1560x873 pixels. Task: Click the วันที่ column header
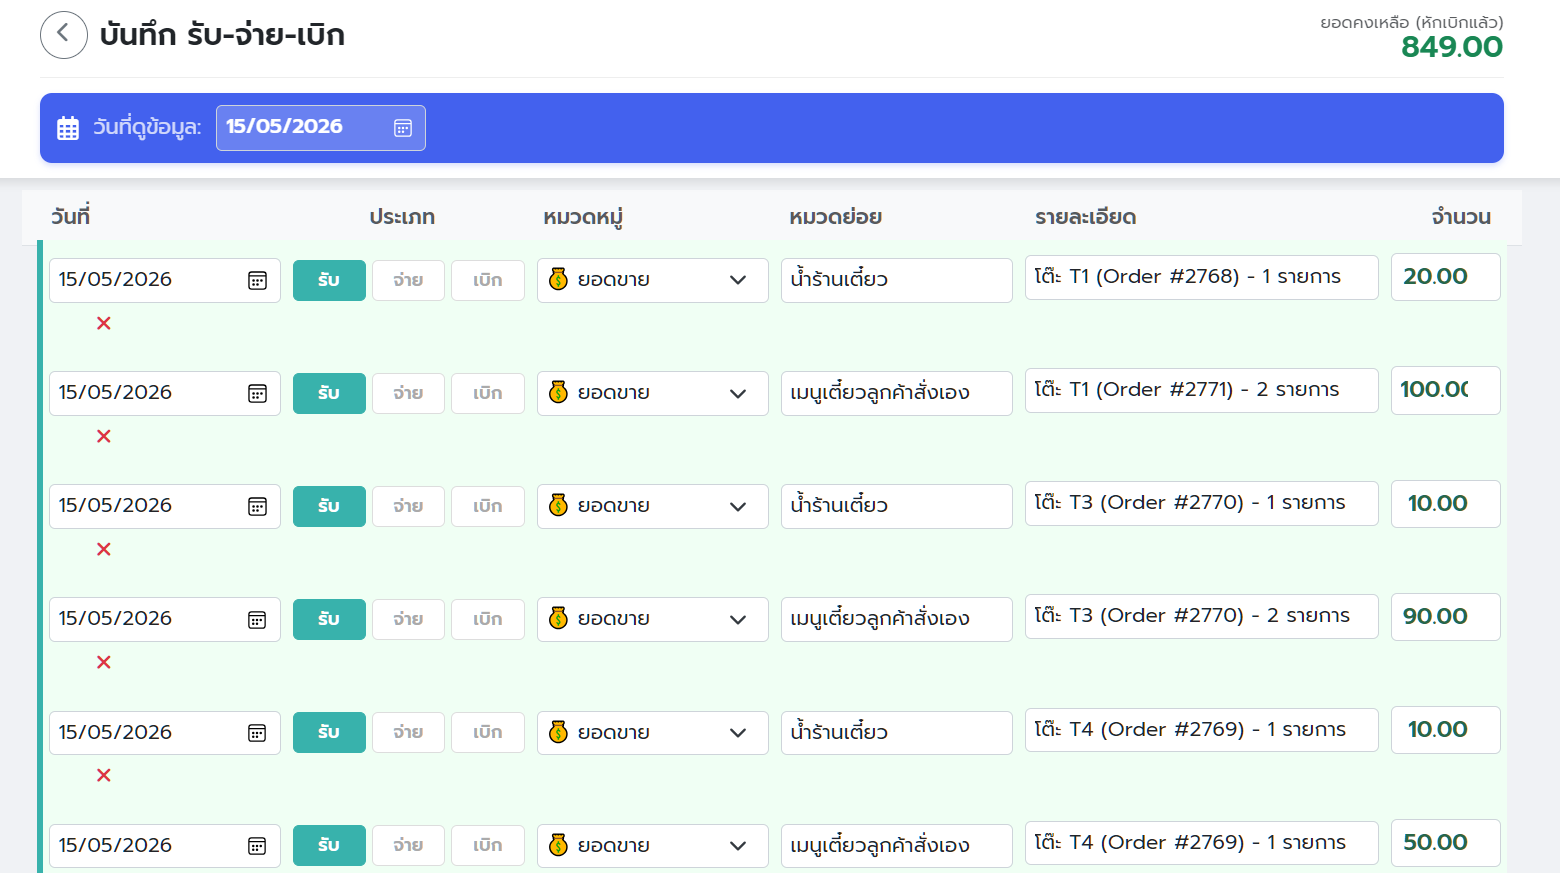70,216
